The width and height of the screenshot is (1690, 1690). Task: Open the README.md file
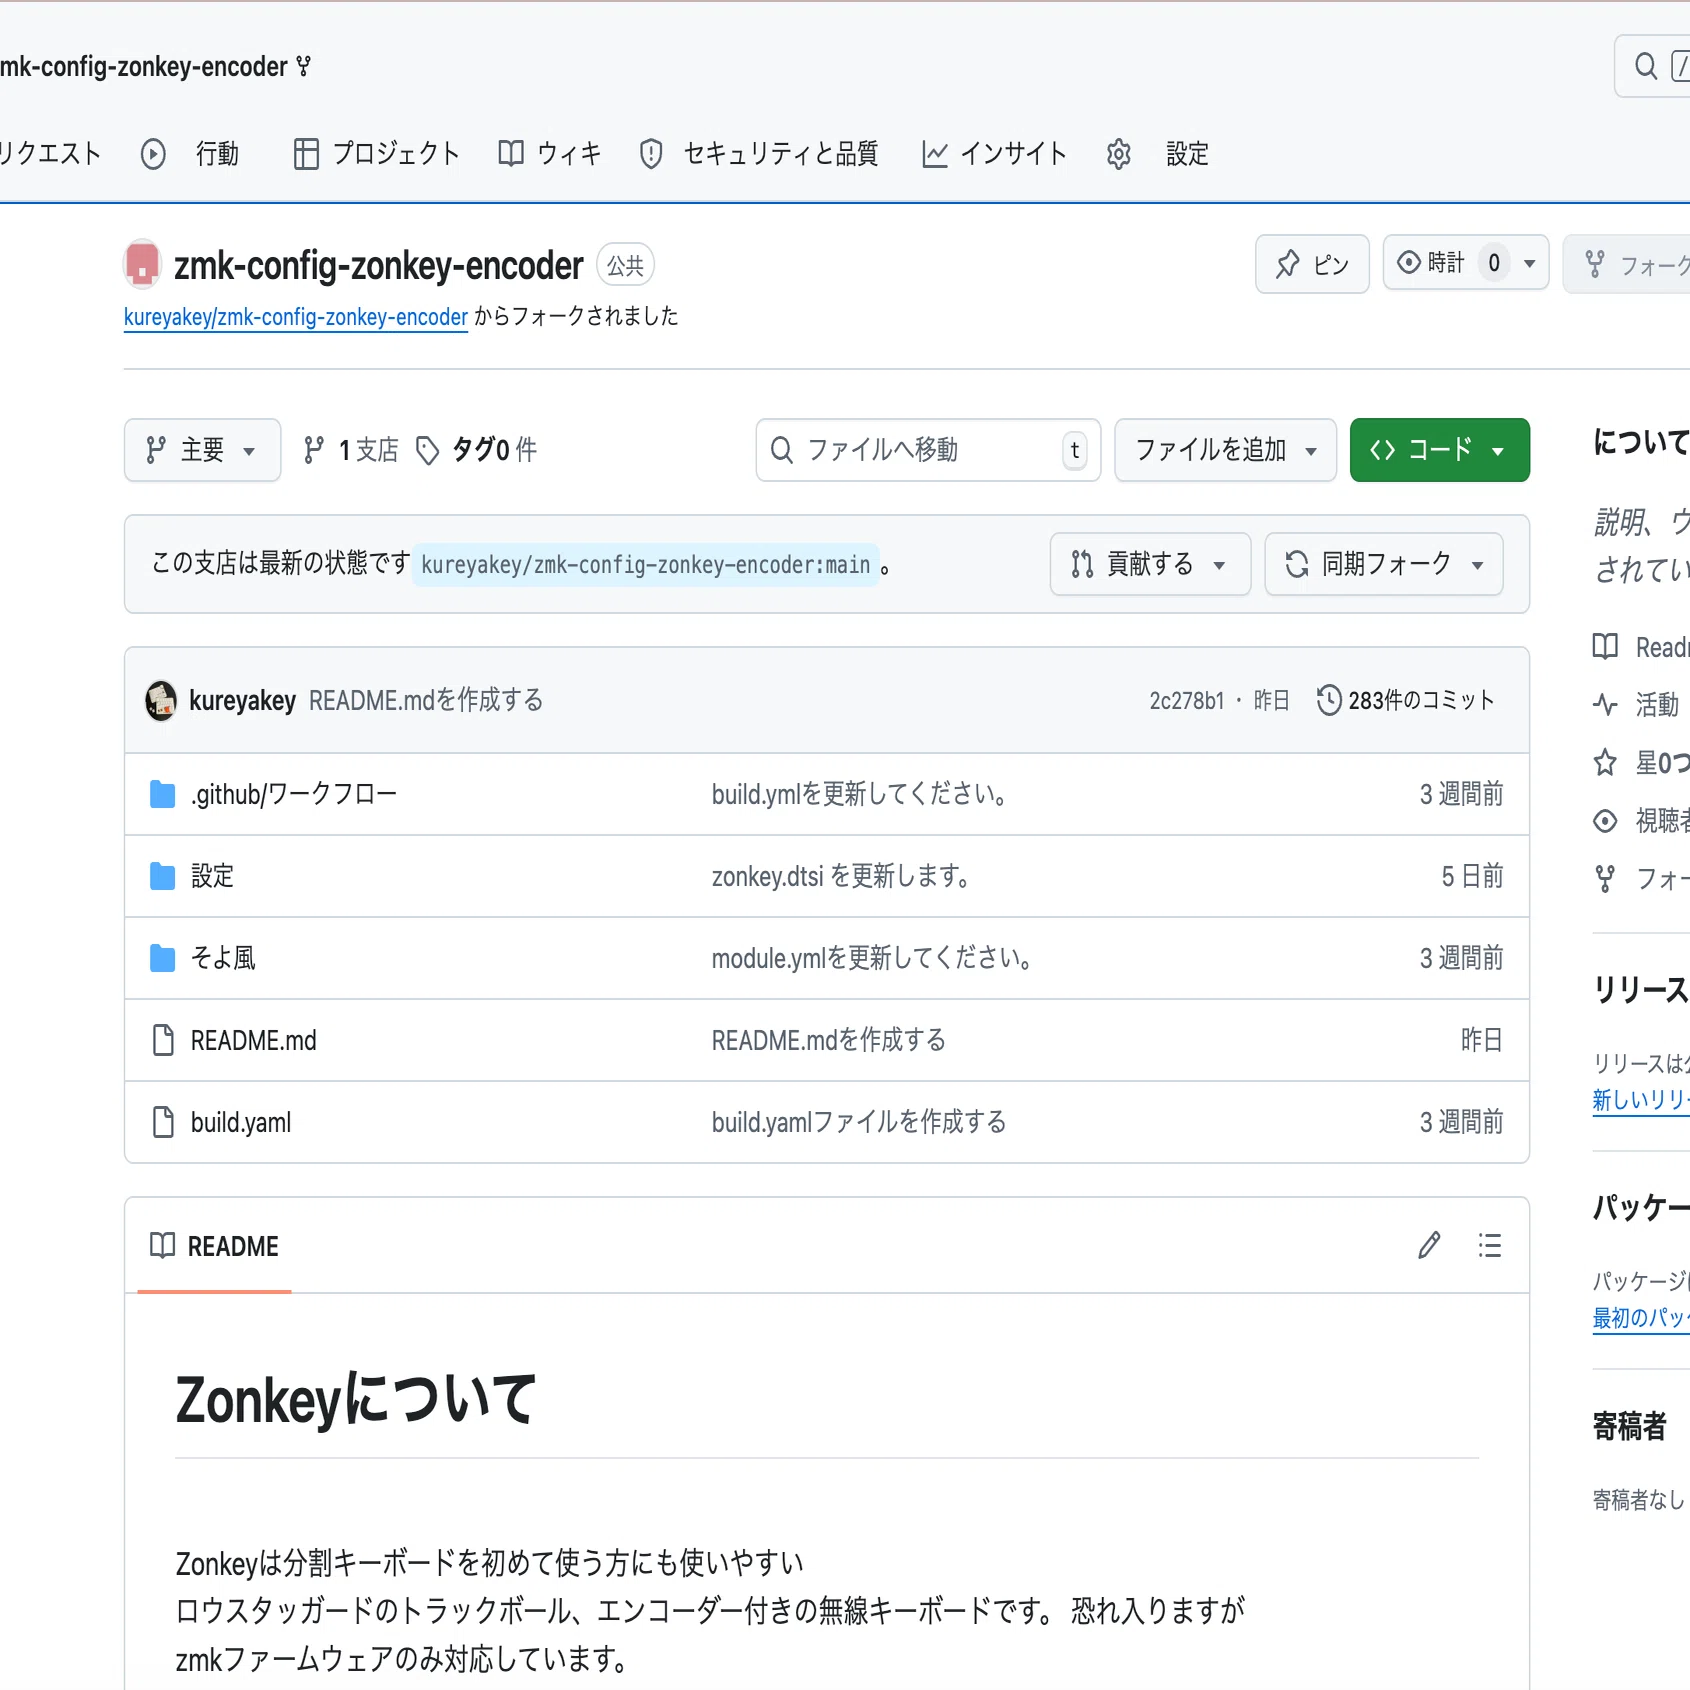[254, 1040]
